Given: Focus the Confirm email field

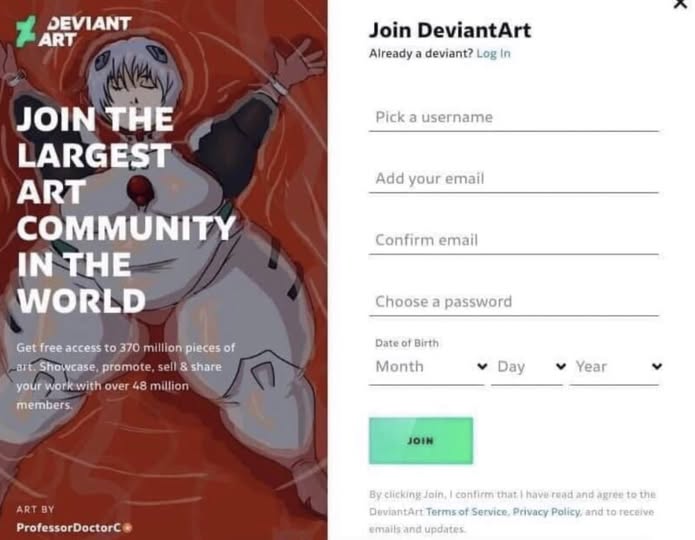Looking at the screenshot, I should click(x=514, y=241).
